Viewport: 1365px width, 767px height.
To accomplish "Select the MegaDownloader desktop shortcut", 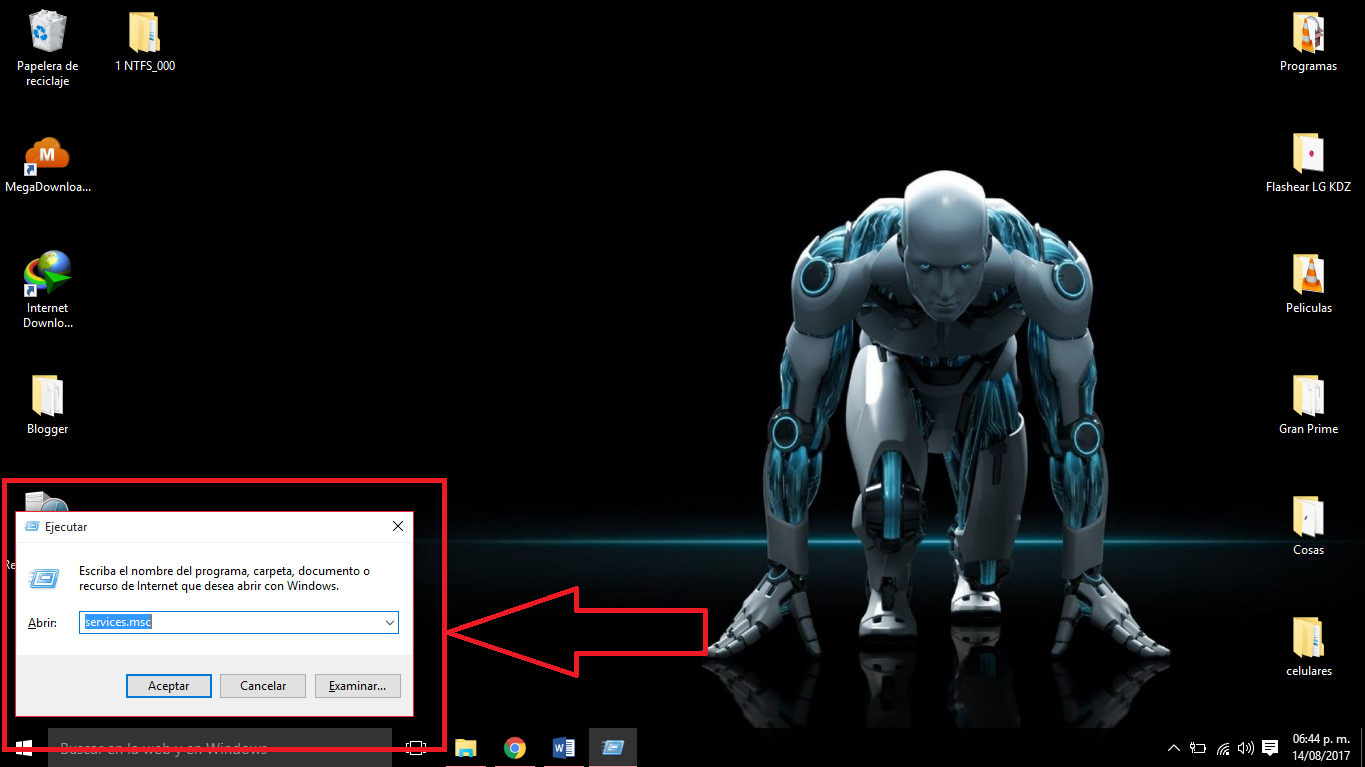I will [x=47, y=164].
